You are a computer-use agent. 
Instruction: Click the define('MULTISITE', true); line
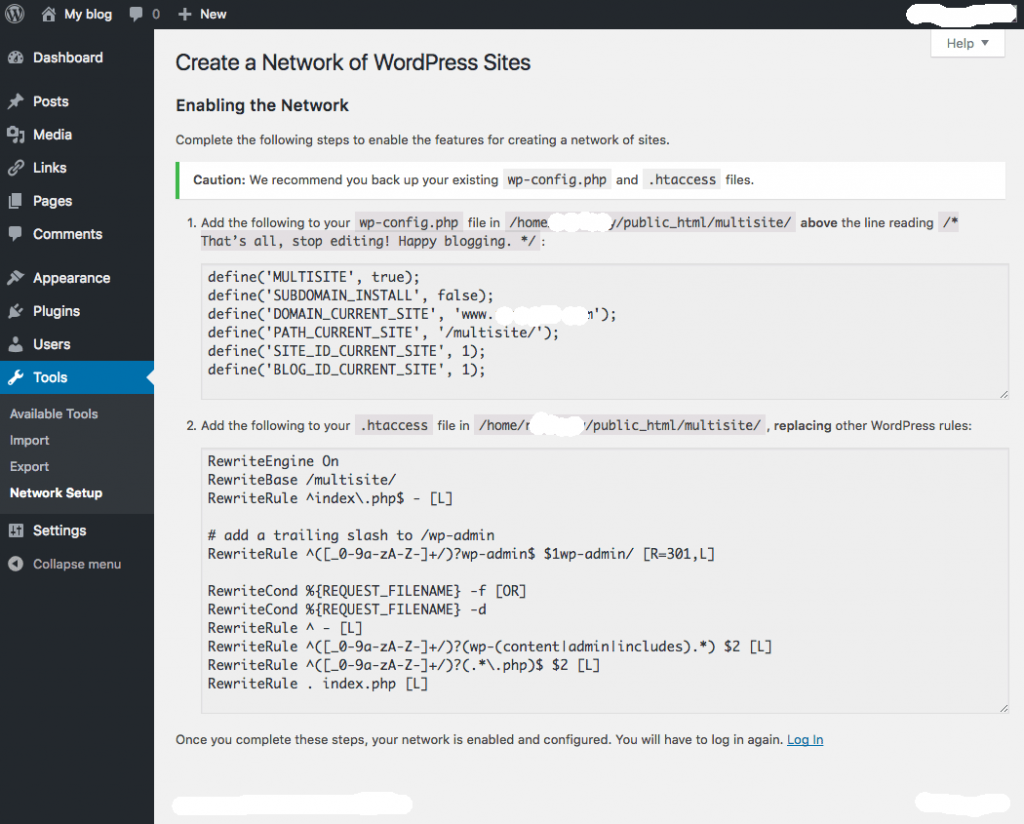click(x=313, y=277)
